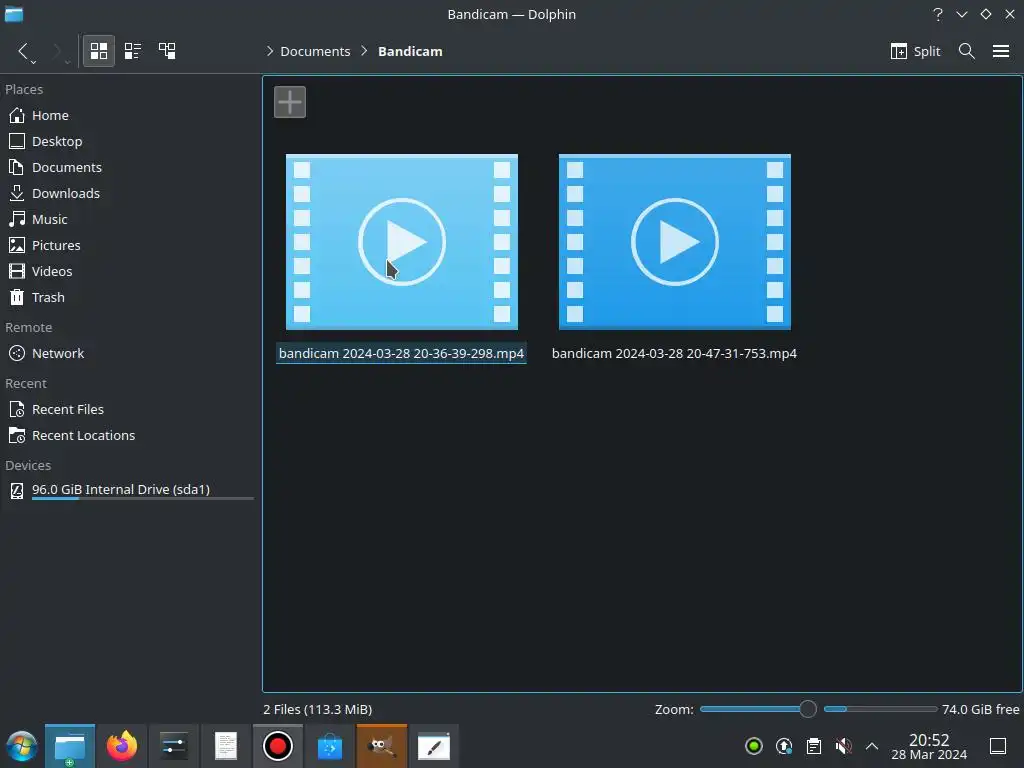Click the Zoom slider handle
1024x768 pixels.
point(808,709)
